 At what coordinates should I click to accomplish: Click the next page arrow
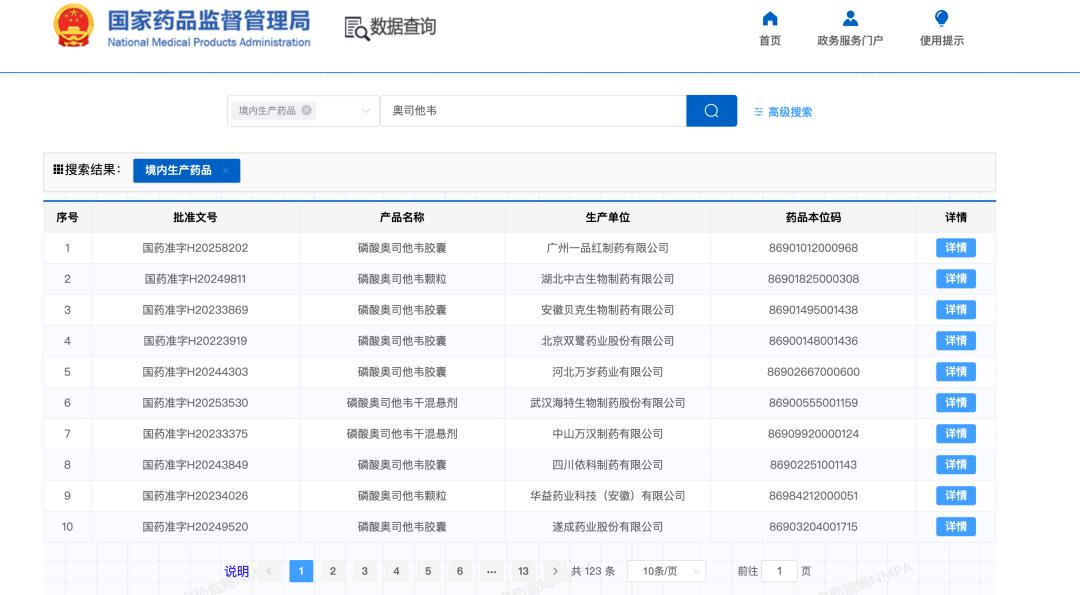pyautogui.click(x=555, y=571)
